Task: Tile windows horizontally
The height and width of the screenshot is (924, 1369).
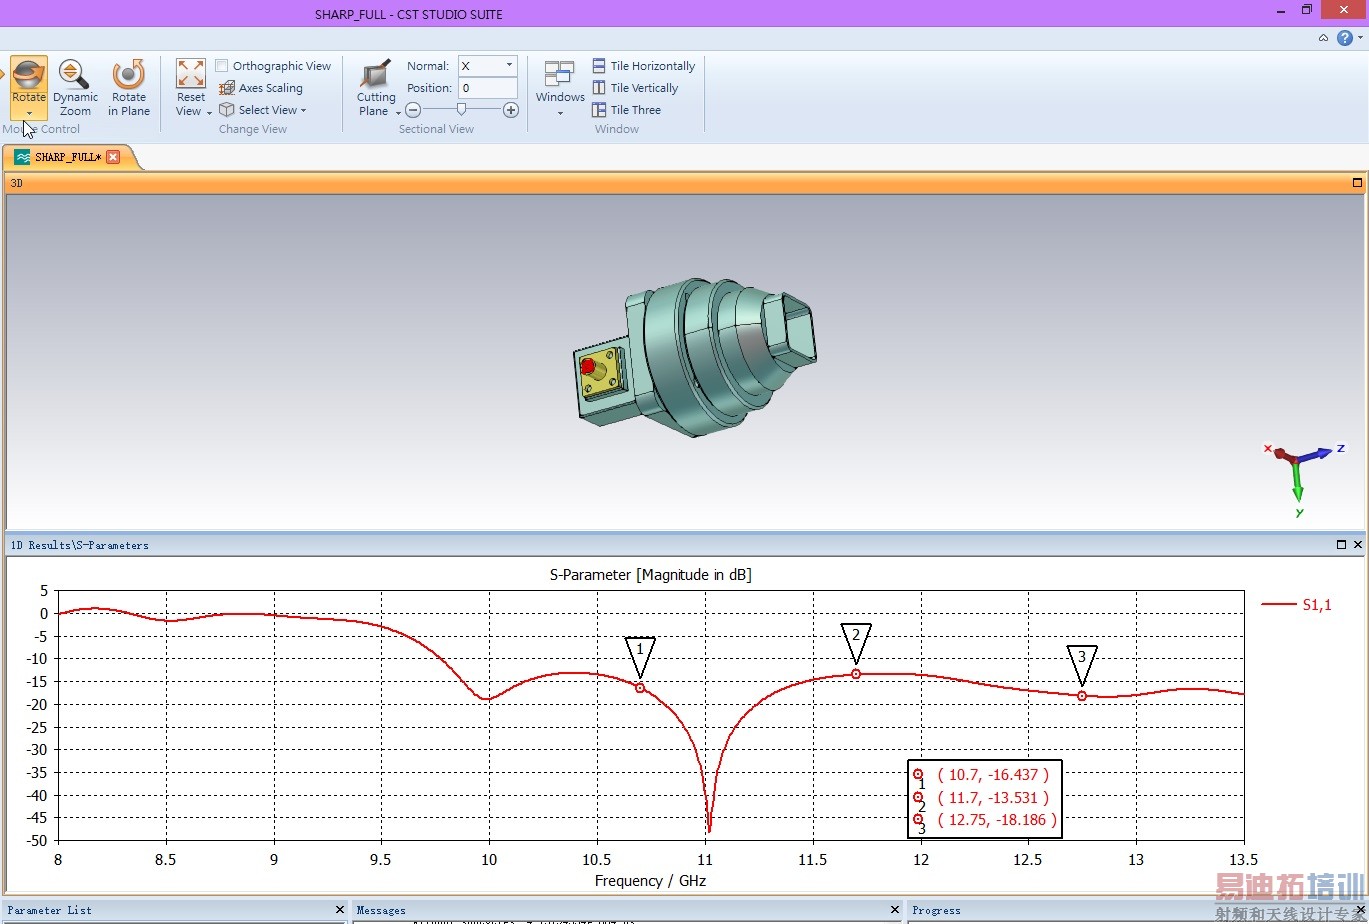Action: click(x=643, y=66)
